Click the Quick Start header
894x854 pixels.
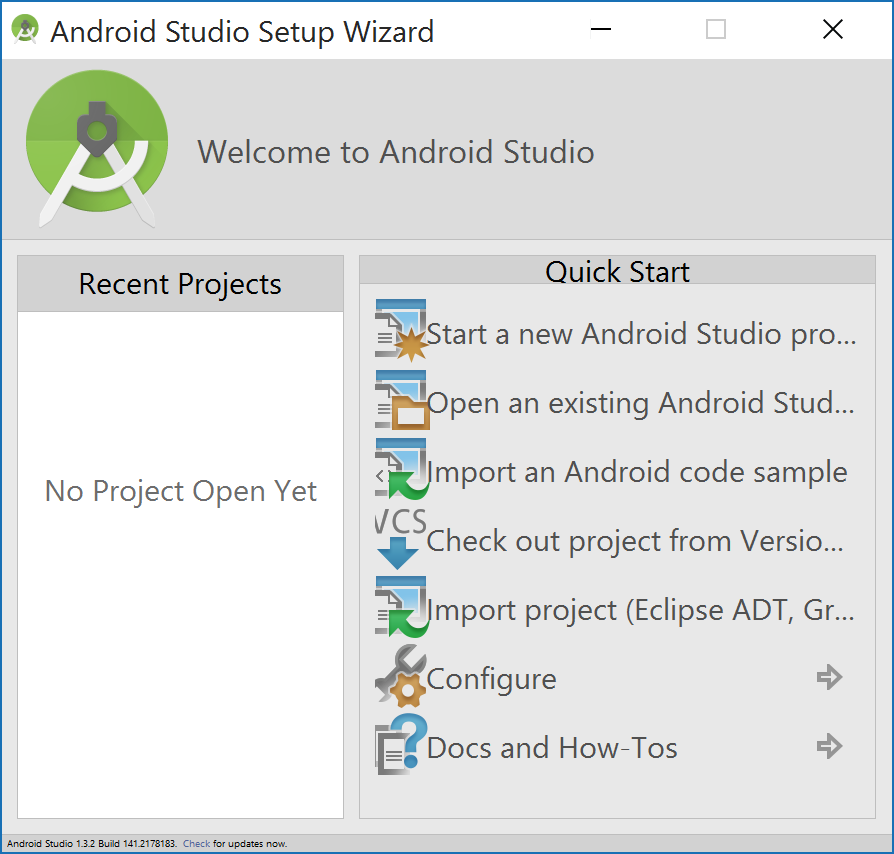[617, 271]
